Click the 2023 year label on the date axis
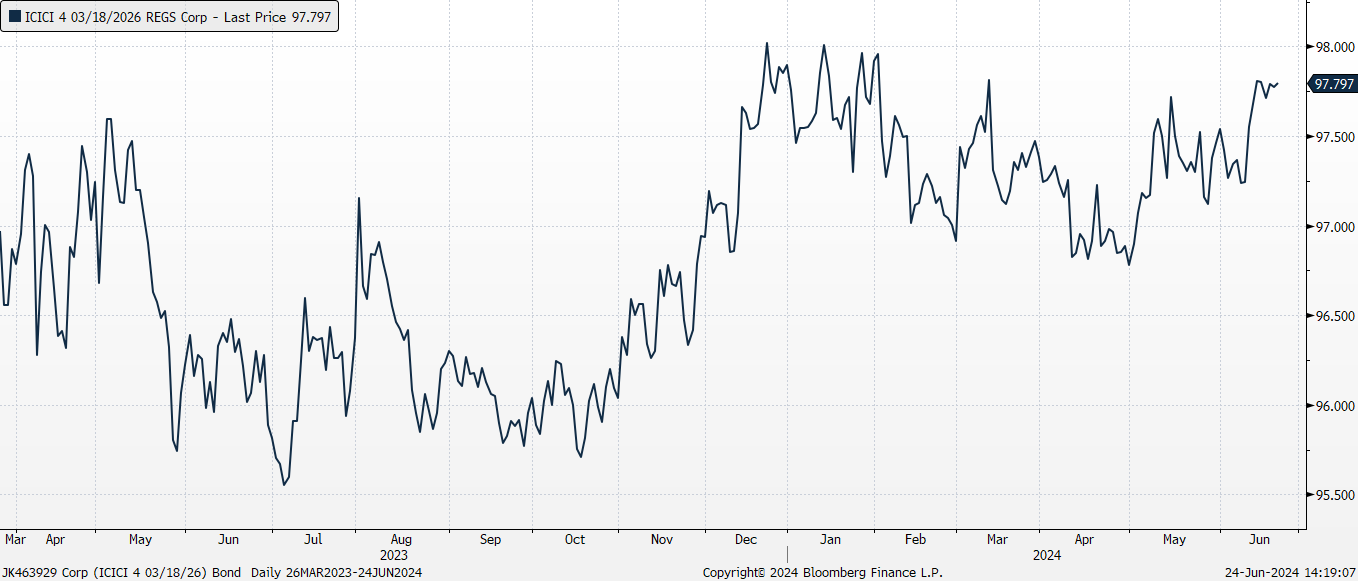 [394, 554]
